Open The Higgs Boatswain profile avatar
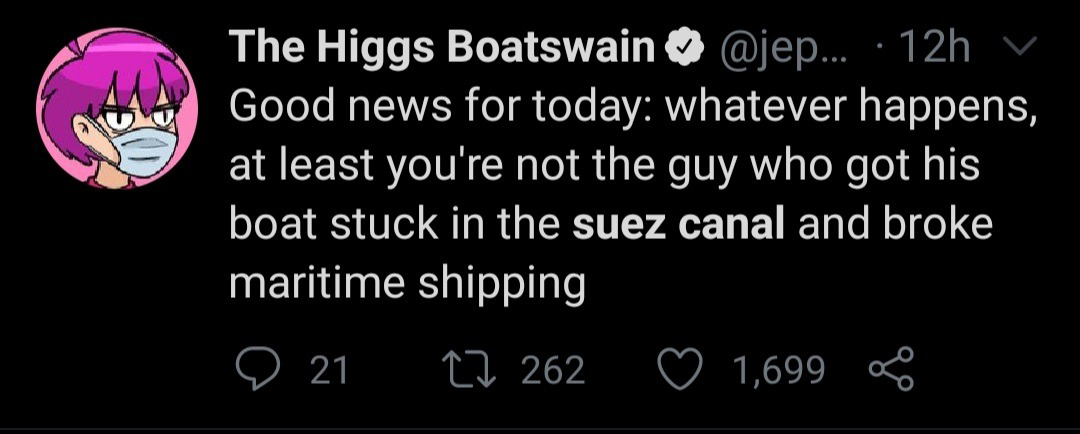This screenshot has width=1080, height=434. pyautogui.click(x=117, y=108)
